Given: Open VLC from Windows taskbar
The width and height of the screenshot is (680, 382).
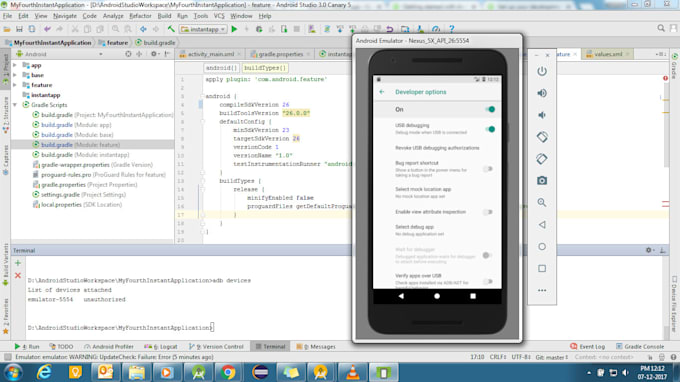Looking at the screenshot, I should pos(353,372).
